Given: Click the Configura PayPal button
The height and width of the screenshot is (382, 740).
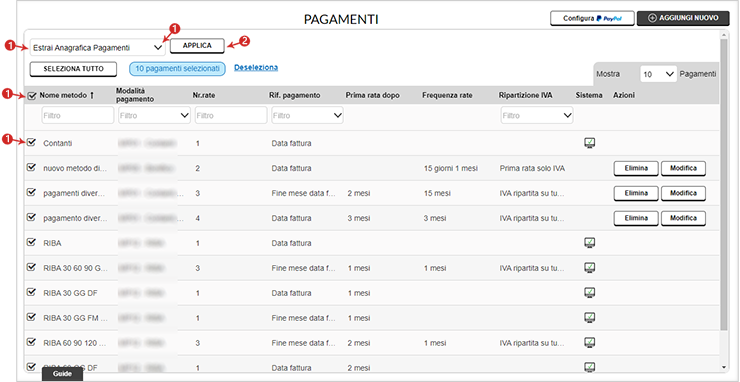Looking at the screenshot, I should point(592,18).
